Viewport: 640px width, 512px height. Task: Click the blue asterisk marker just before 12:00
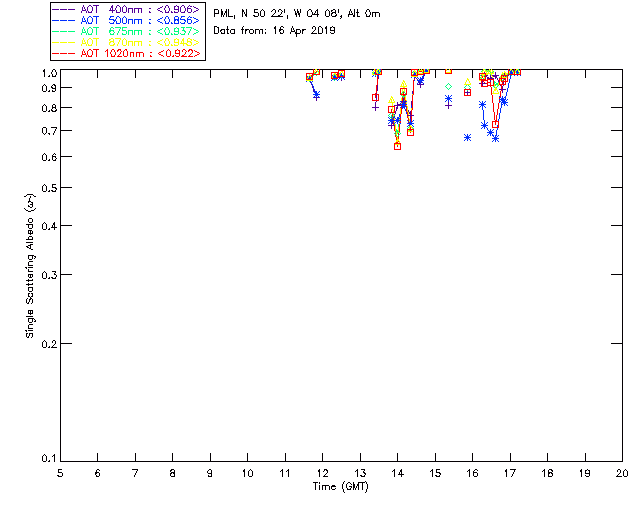316,95
